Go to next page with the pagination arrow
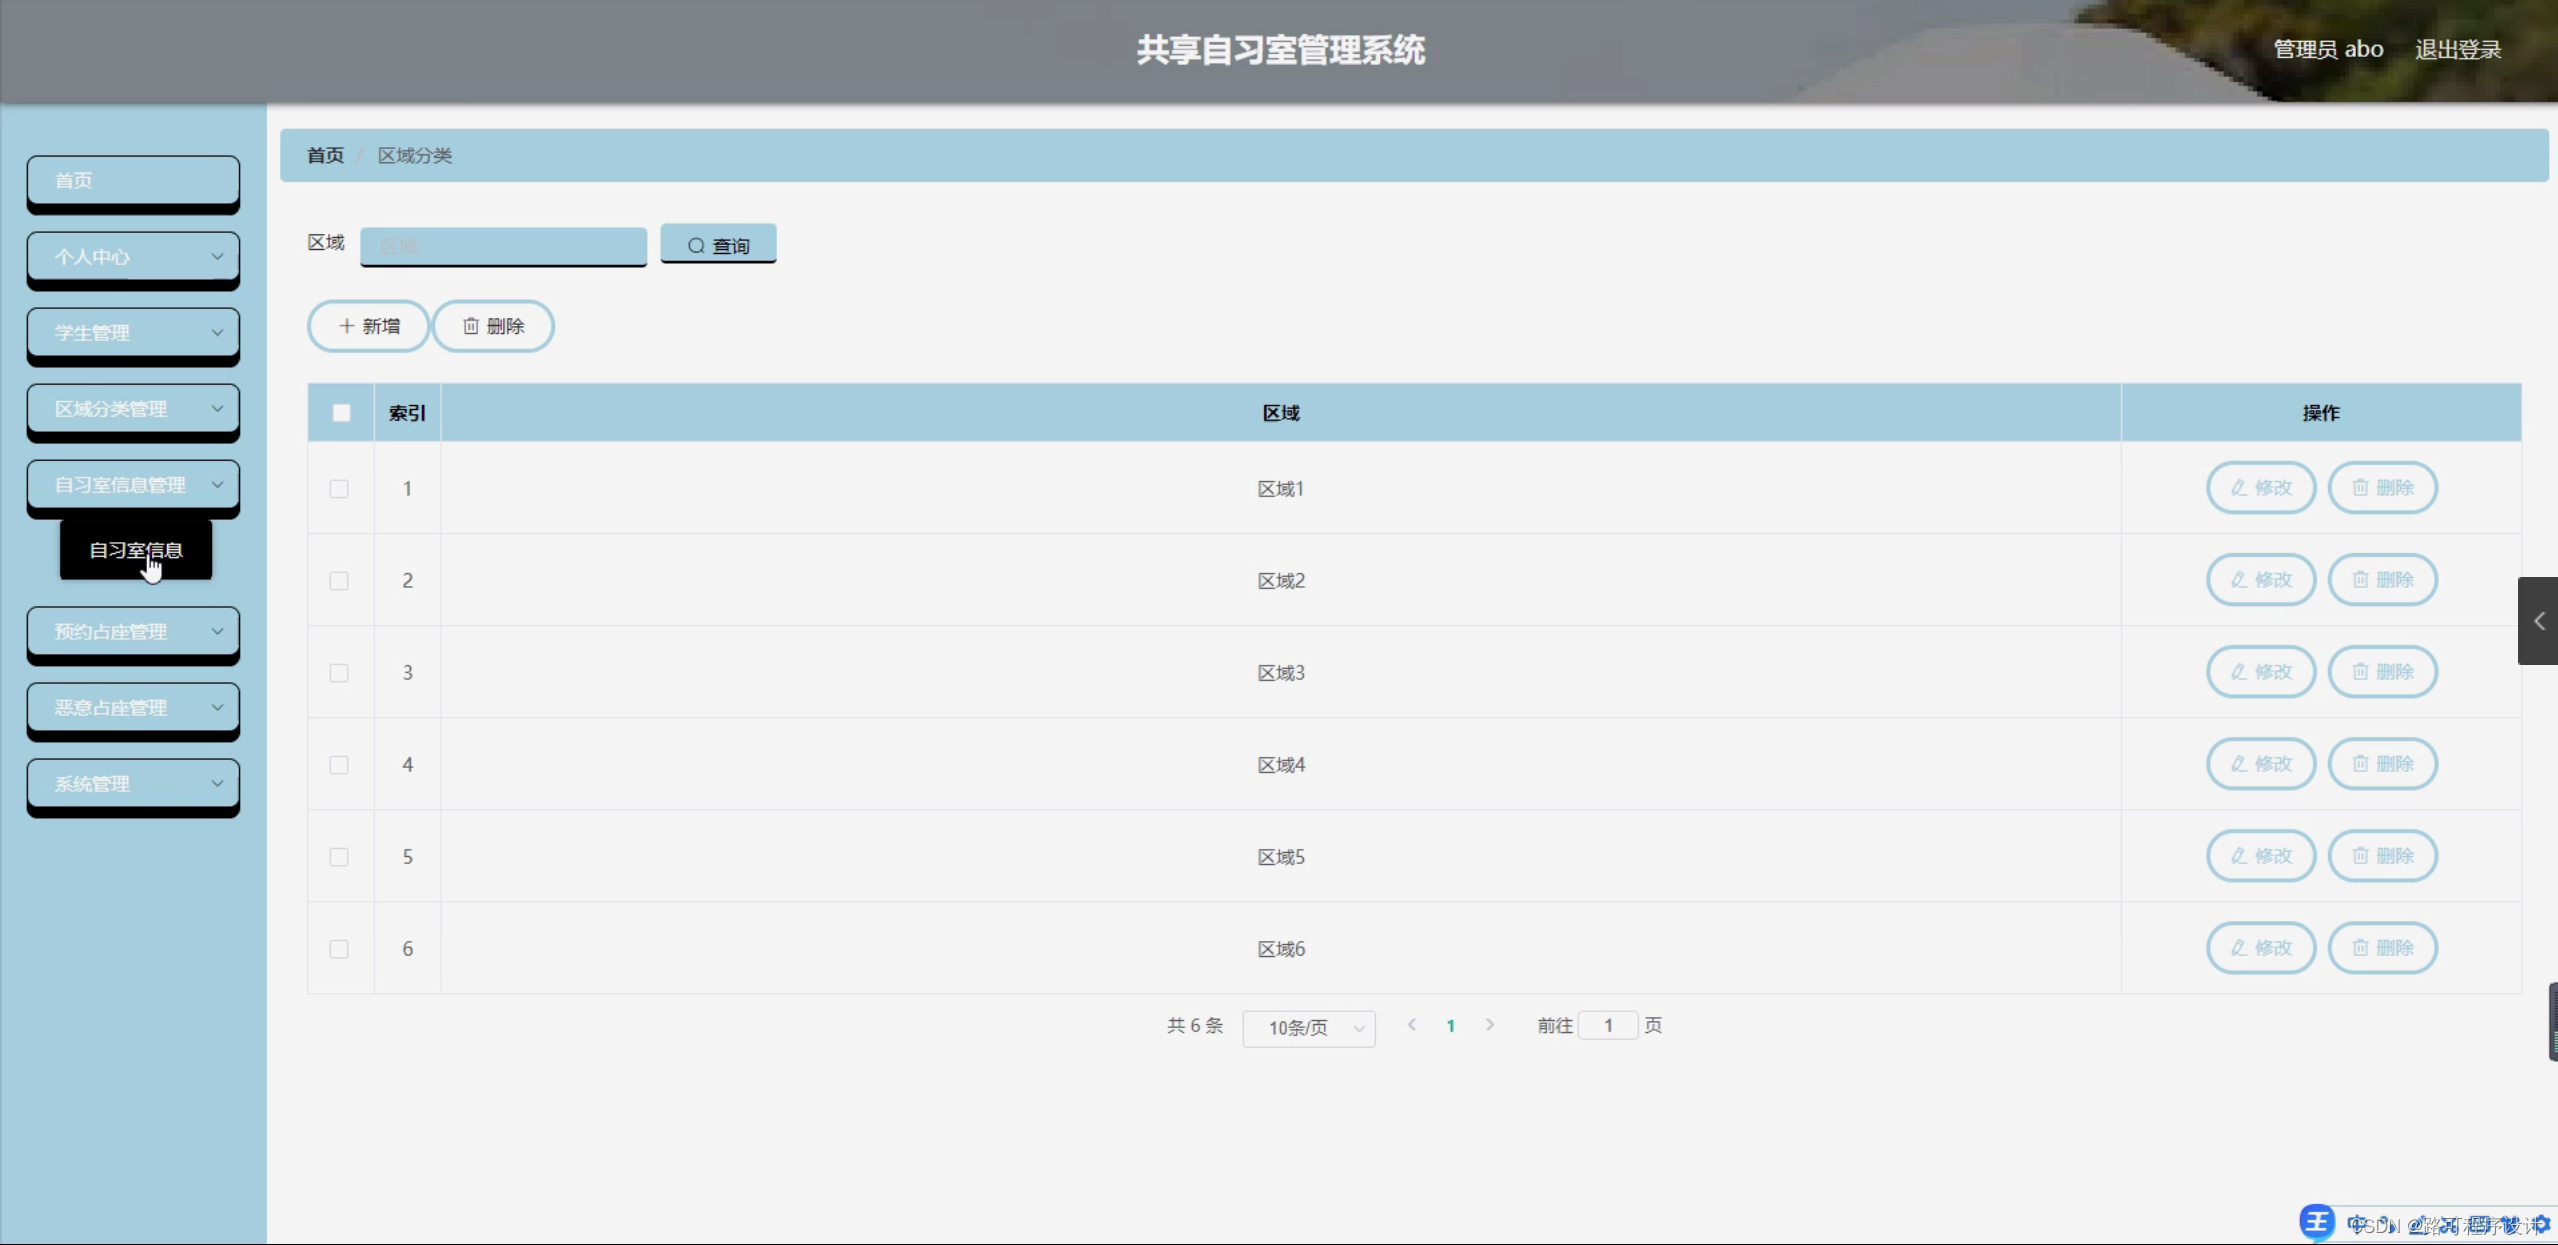This screenshot has width=2558, height=1245. pos(1490,1025)
